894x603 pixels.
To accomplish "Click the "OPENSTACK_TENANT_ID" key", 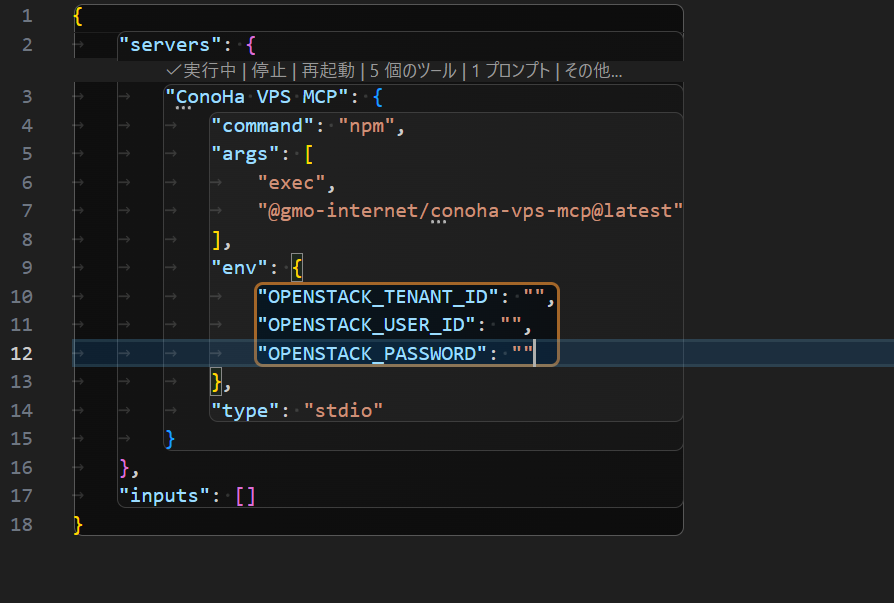I will [x=378, y=296].
